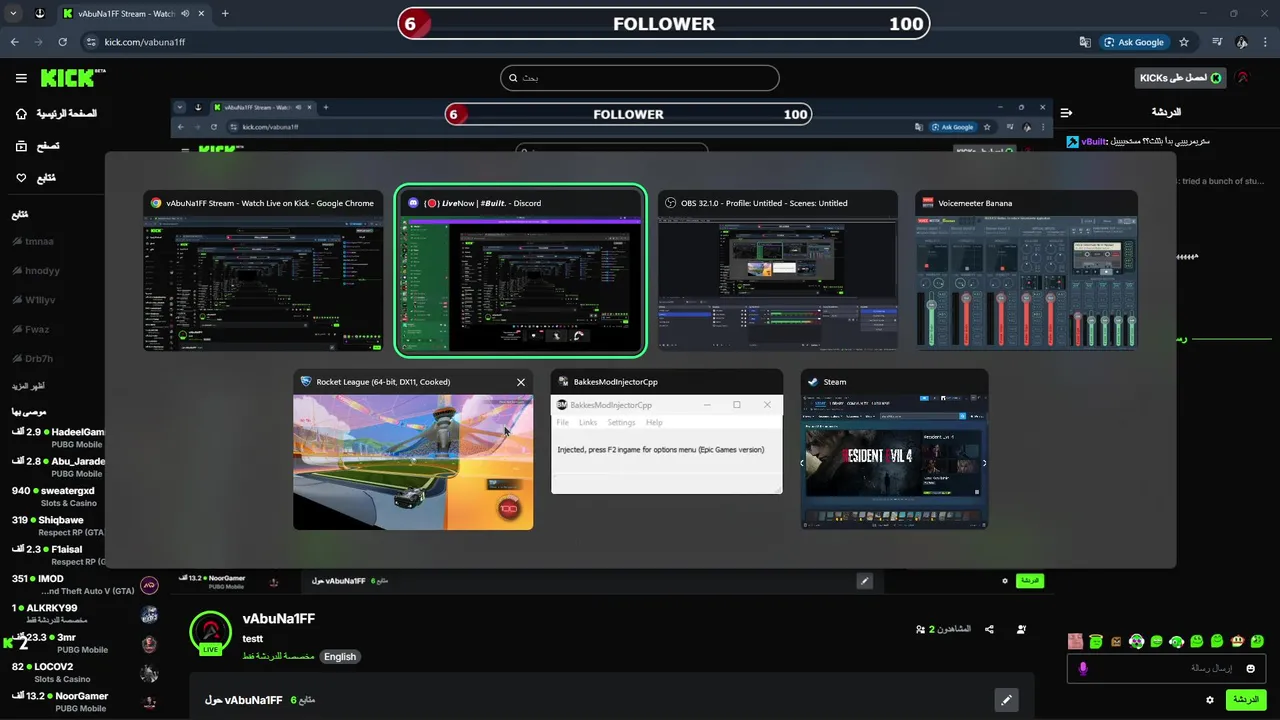The width and height of the screenshot is (1280, 720).
Task: Open Chrome media controls icon
Action: (1217, 42)
